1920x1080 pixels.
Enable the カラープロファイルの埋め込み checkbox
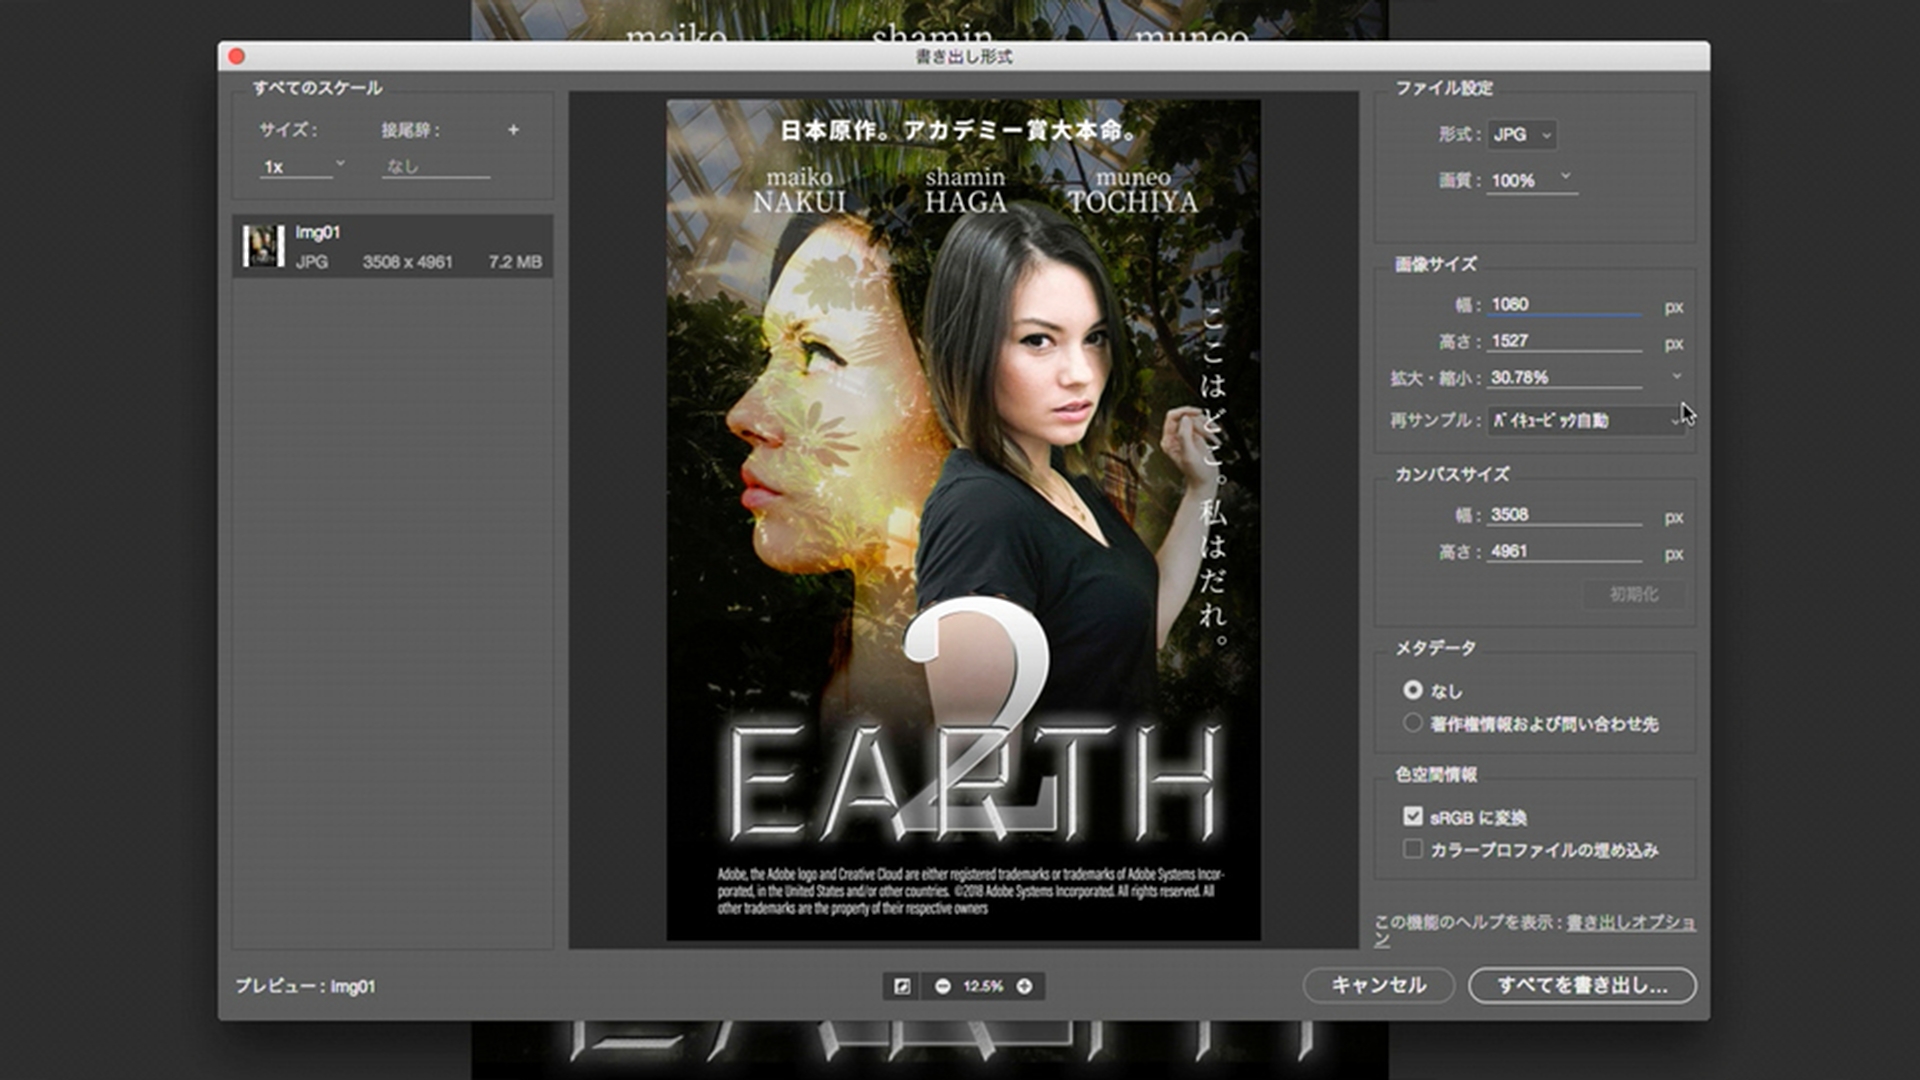point(1413,849)
